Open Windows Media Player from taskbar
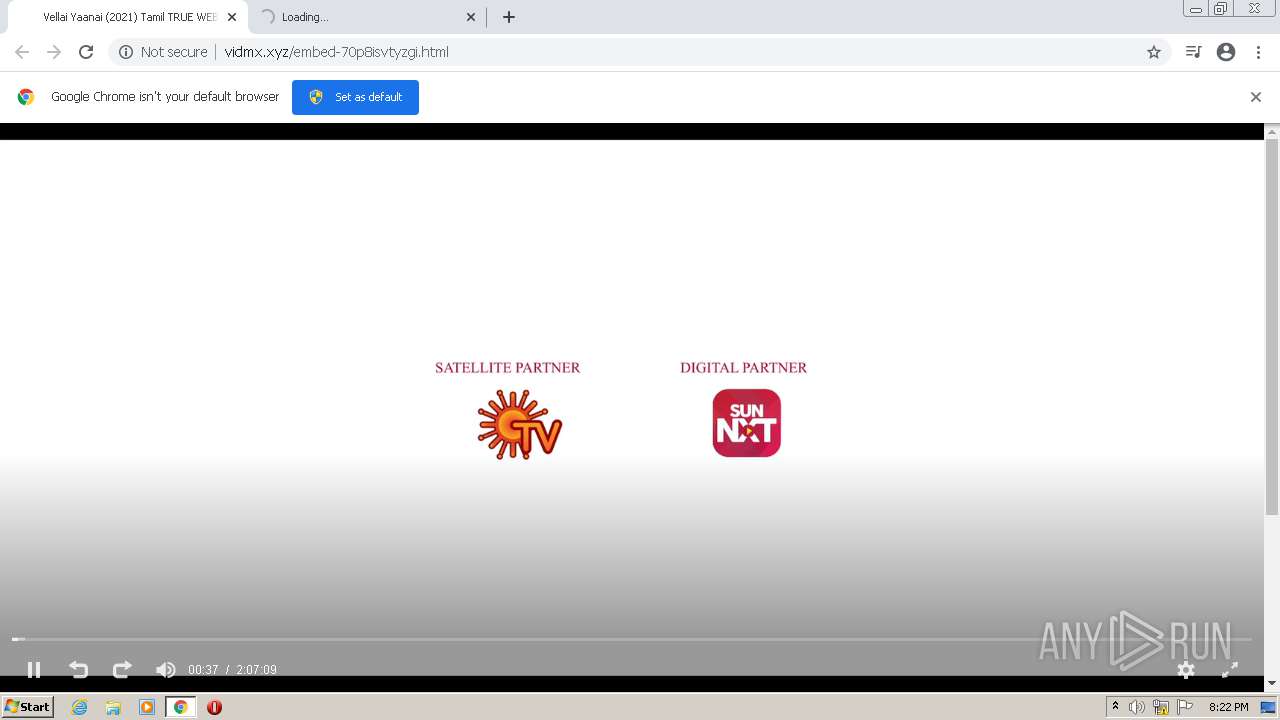The width and height of the screenshot is (1280, 720). pos(147,707)
